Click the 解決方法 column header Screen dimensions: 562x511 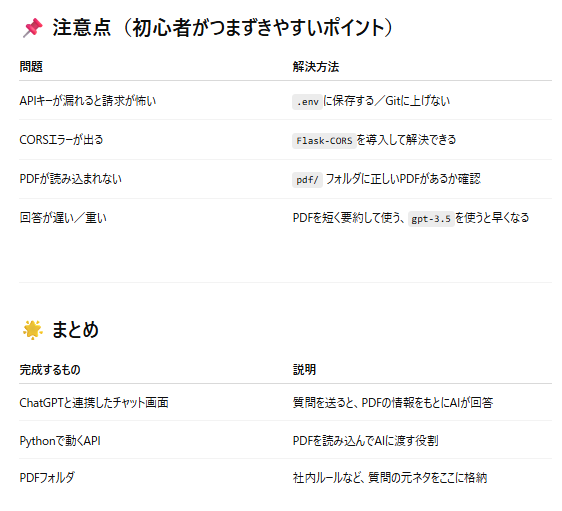tap(315, 67)
